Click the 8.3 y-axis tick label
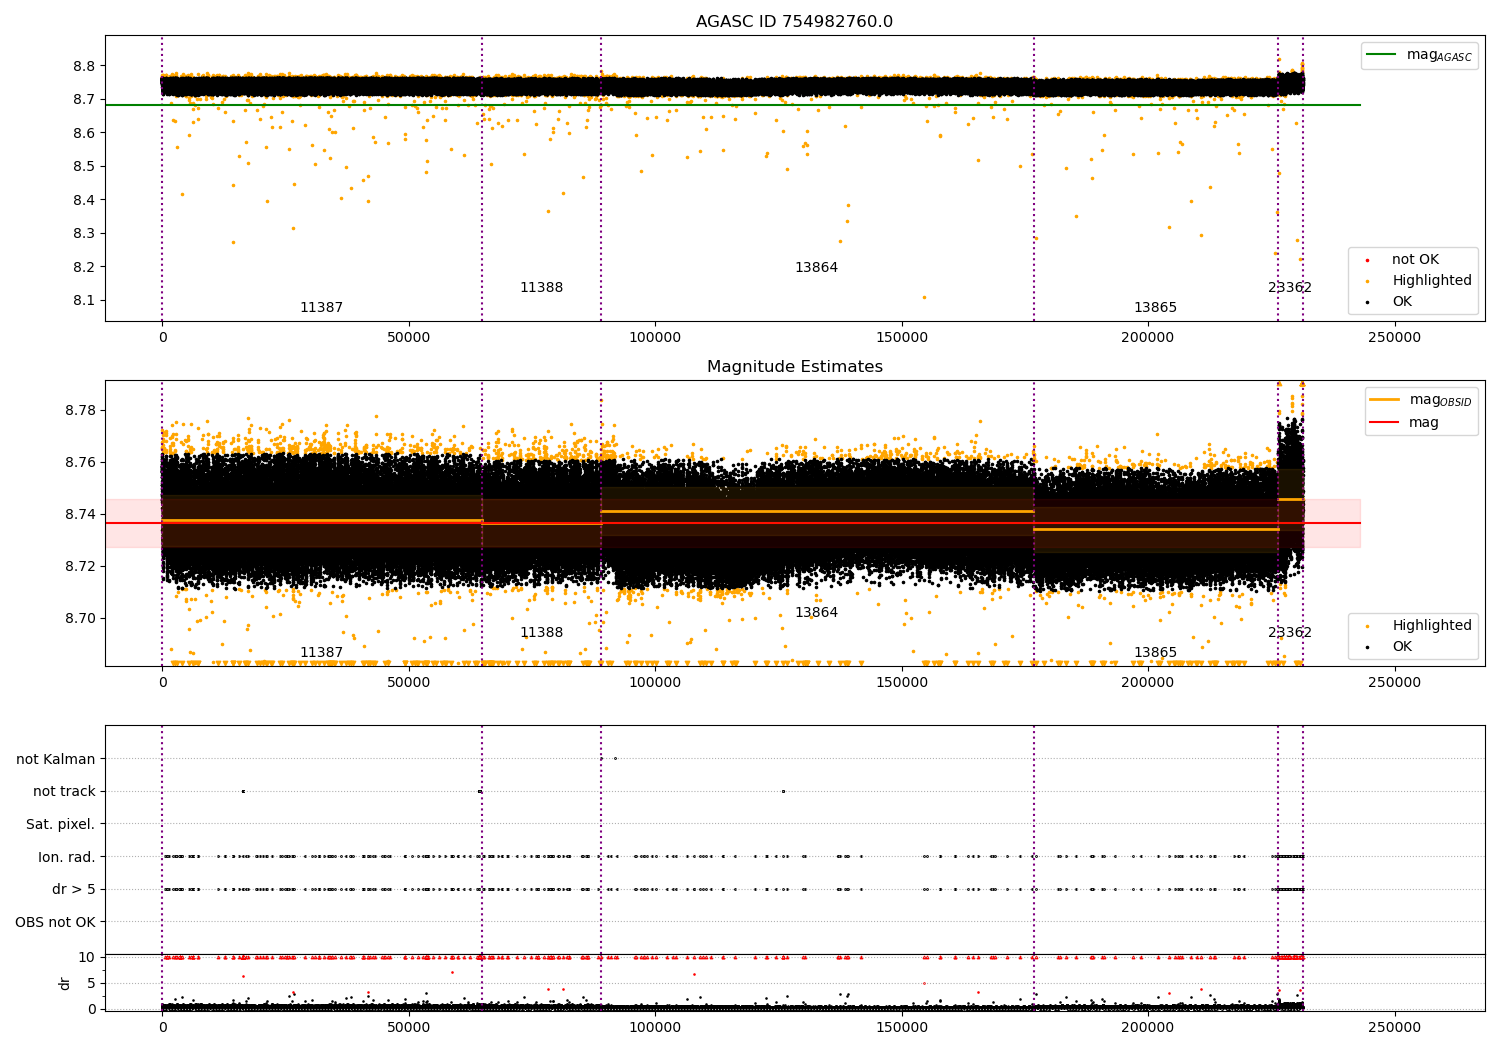This screenshot has width=1500, height=1050. (83, 233)
